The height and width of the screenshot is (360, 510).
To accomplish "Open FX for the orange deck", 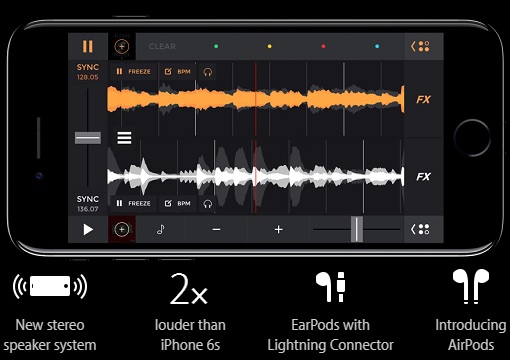I will [x=423, y=99].
